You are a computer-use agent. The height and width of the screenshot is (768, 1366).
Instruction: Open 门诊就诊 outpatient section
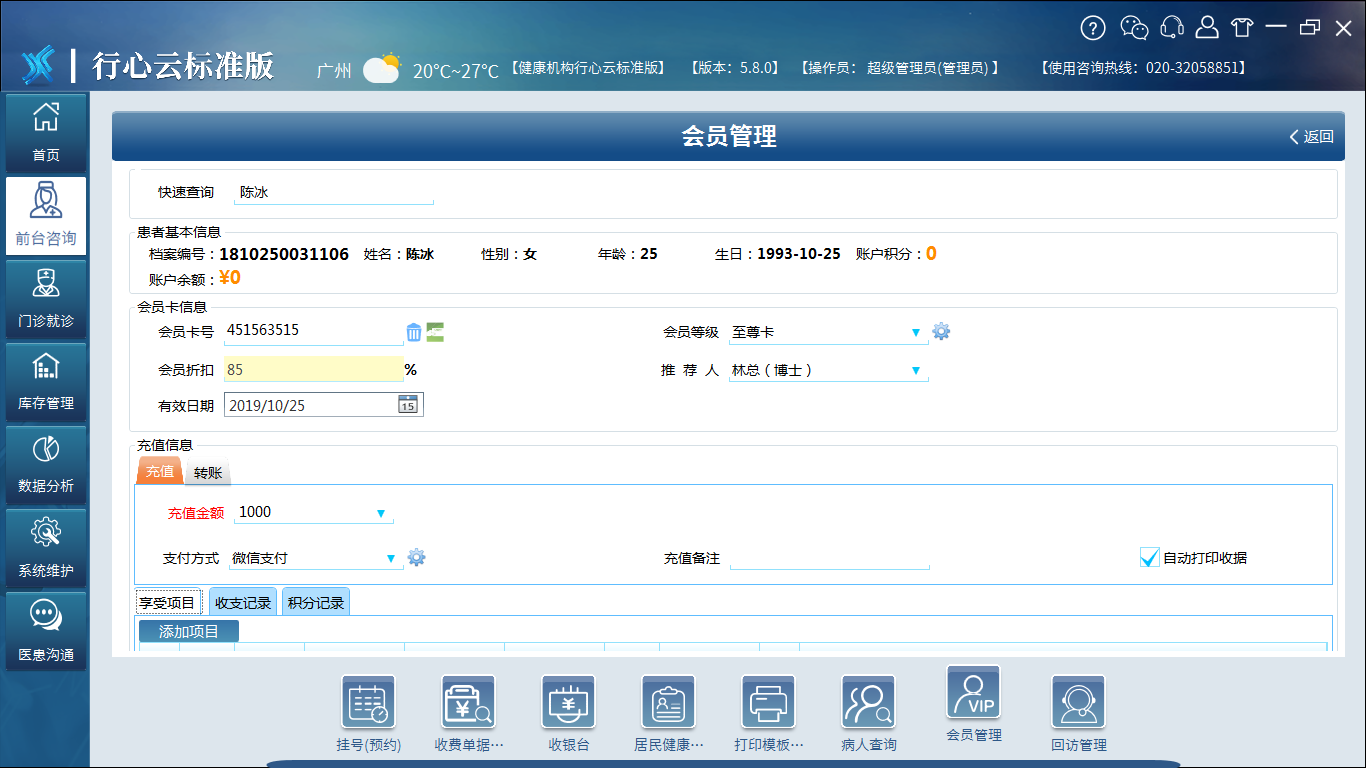[x=46, y=298]
